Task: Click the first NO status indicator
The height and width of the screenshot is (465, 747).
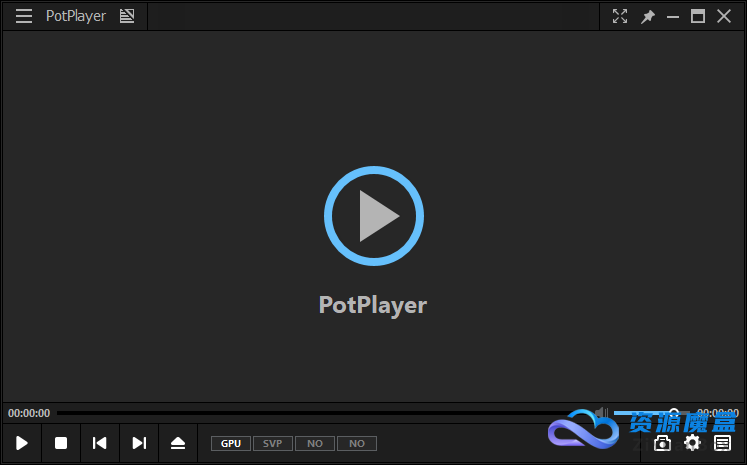Action: 315,443
